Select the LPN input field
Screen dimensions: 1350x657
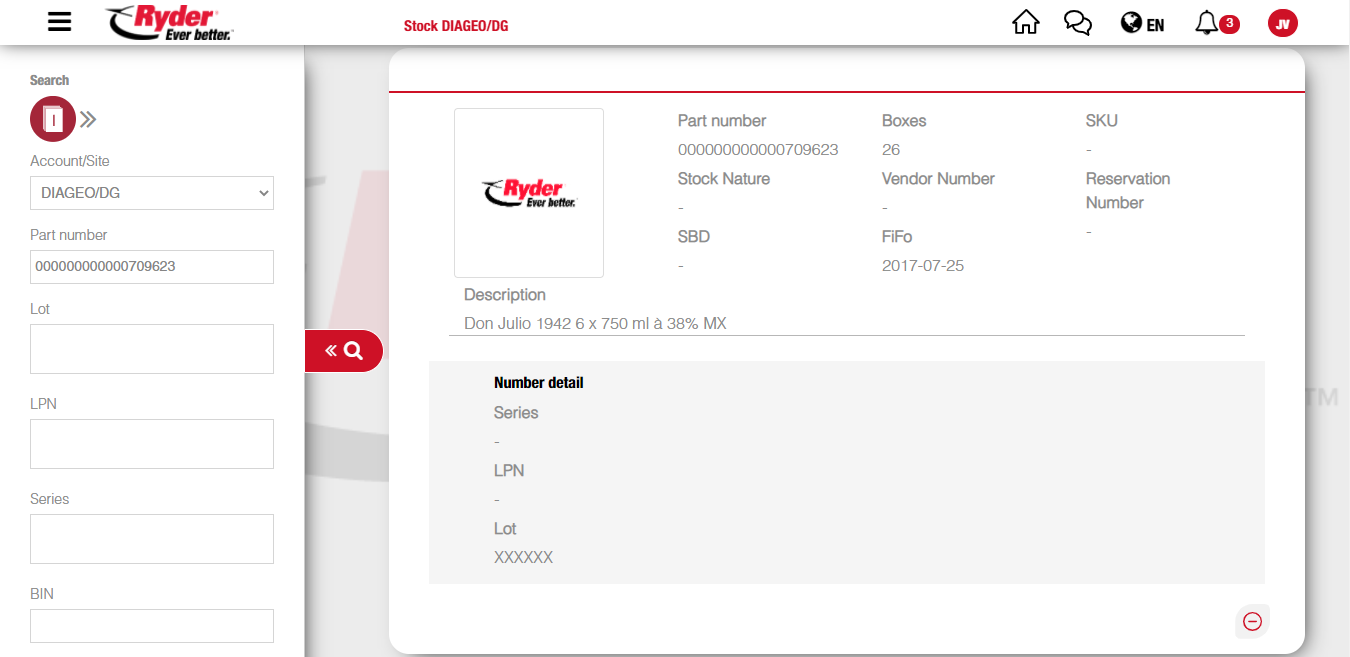tap(152, 444)
